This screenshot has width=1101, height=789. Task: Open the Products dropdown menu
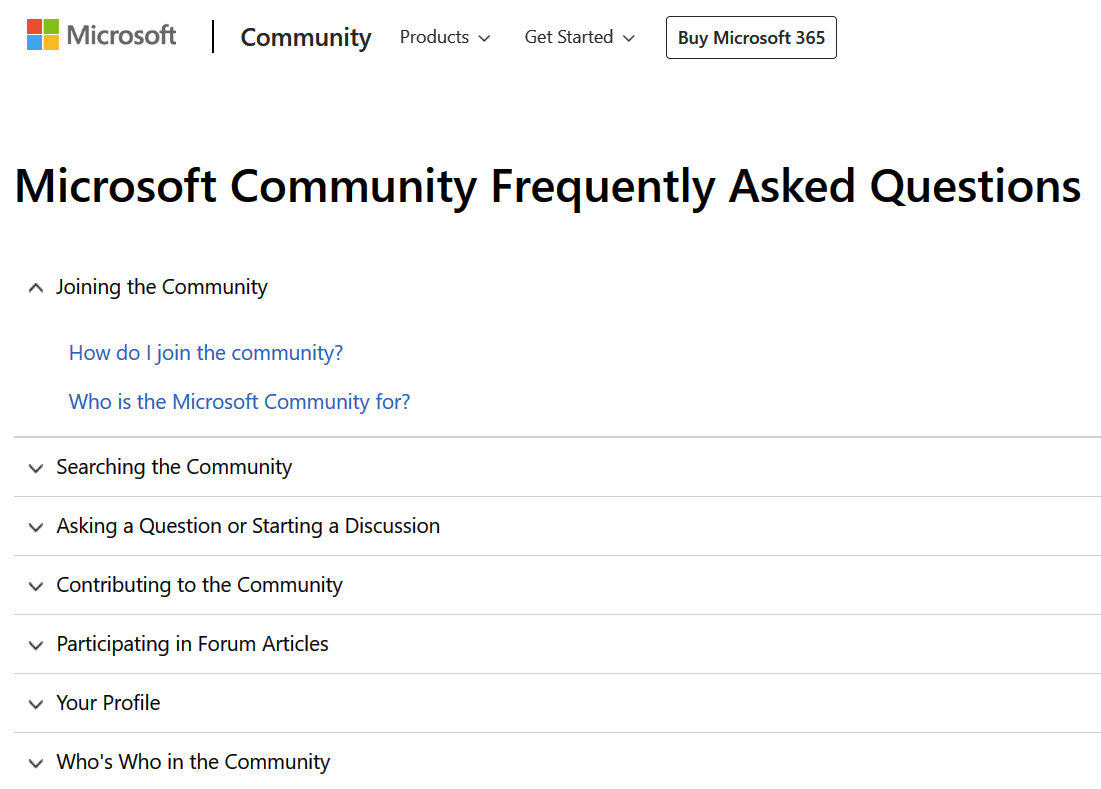pos(444,37)
